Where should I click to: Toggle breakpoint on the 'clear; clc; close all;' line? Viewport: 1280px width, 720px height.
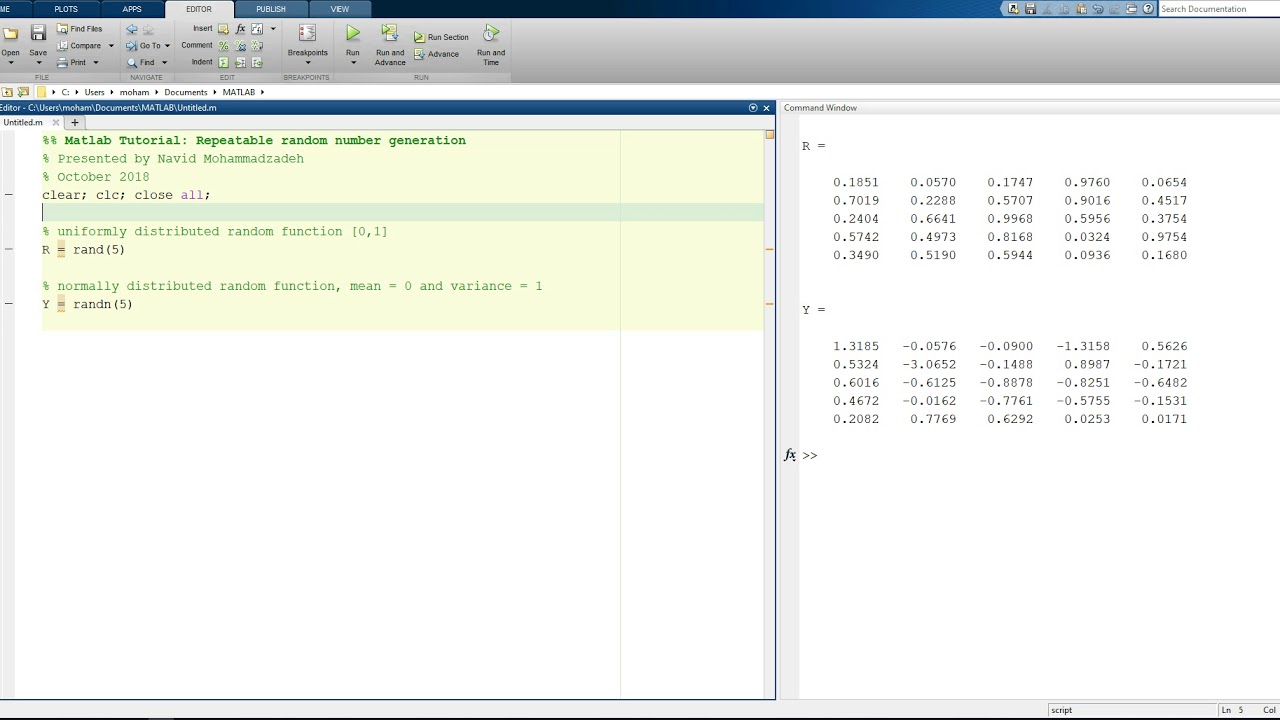coord(8,195)
